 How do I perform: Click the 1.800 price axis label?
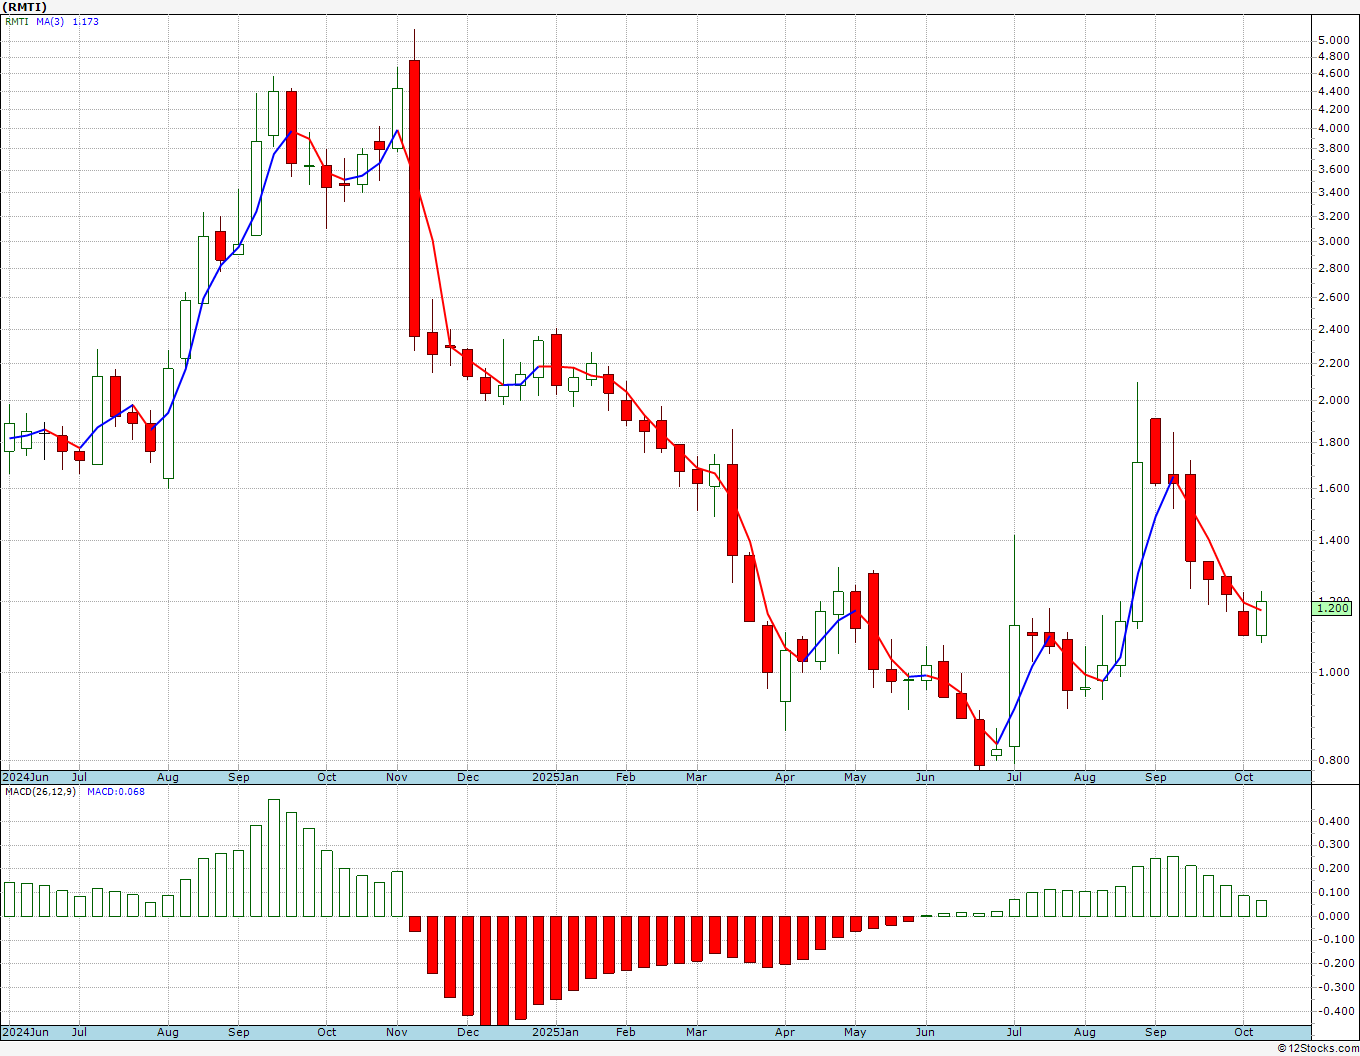(1333, 442)
